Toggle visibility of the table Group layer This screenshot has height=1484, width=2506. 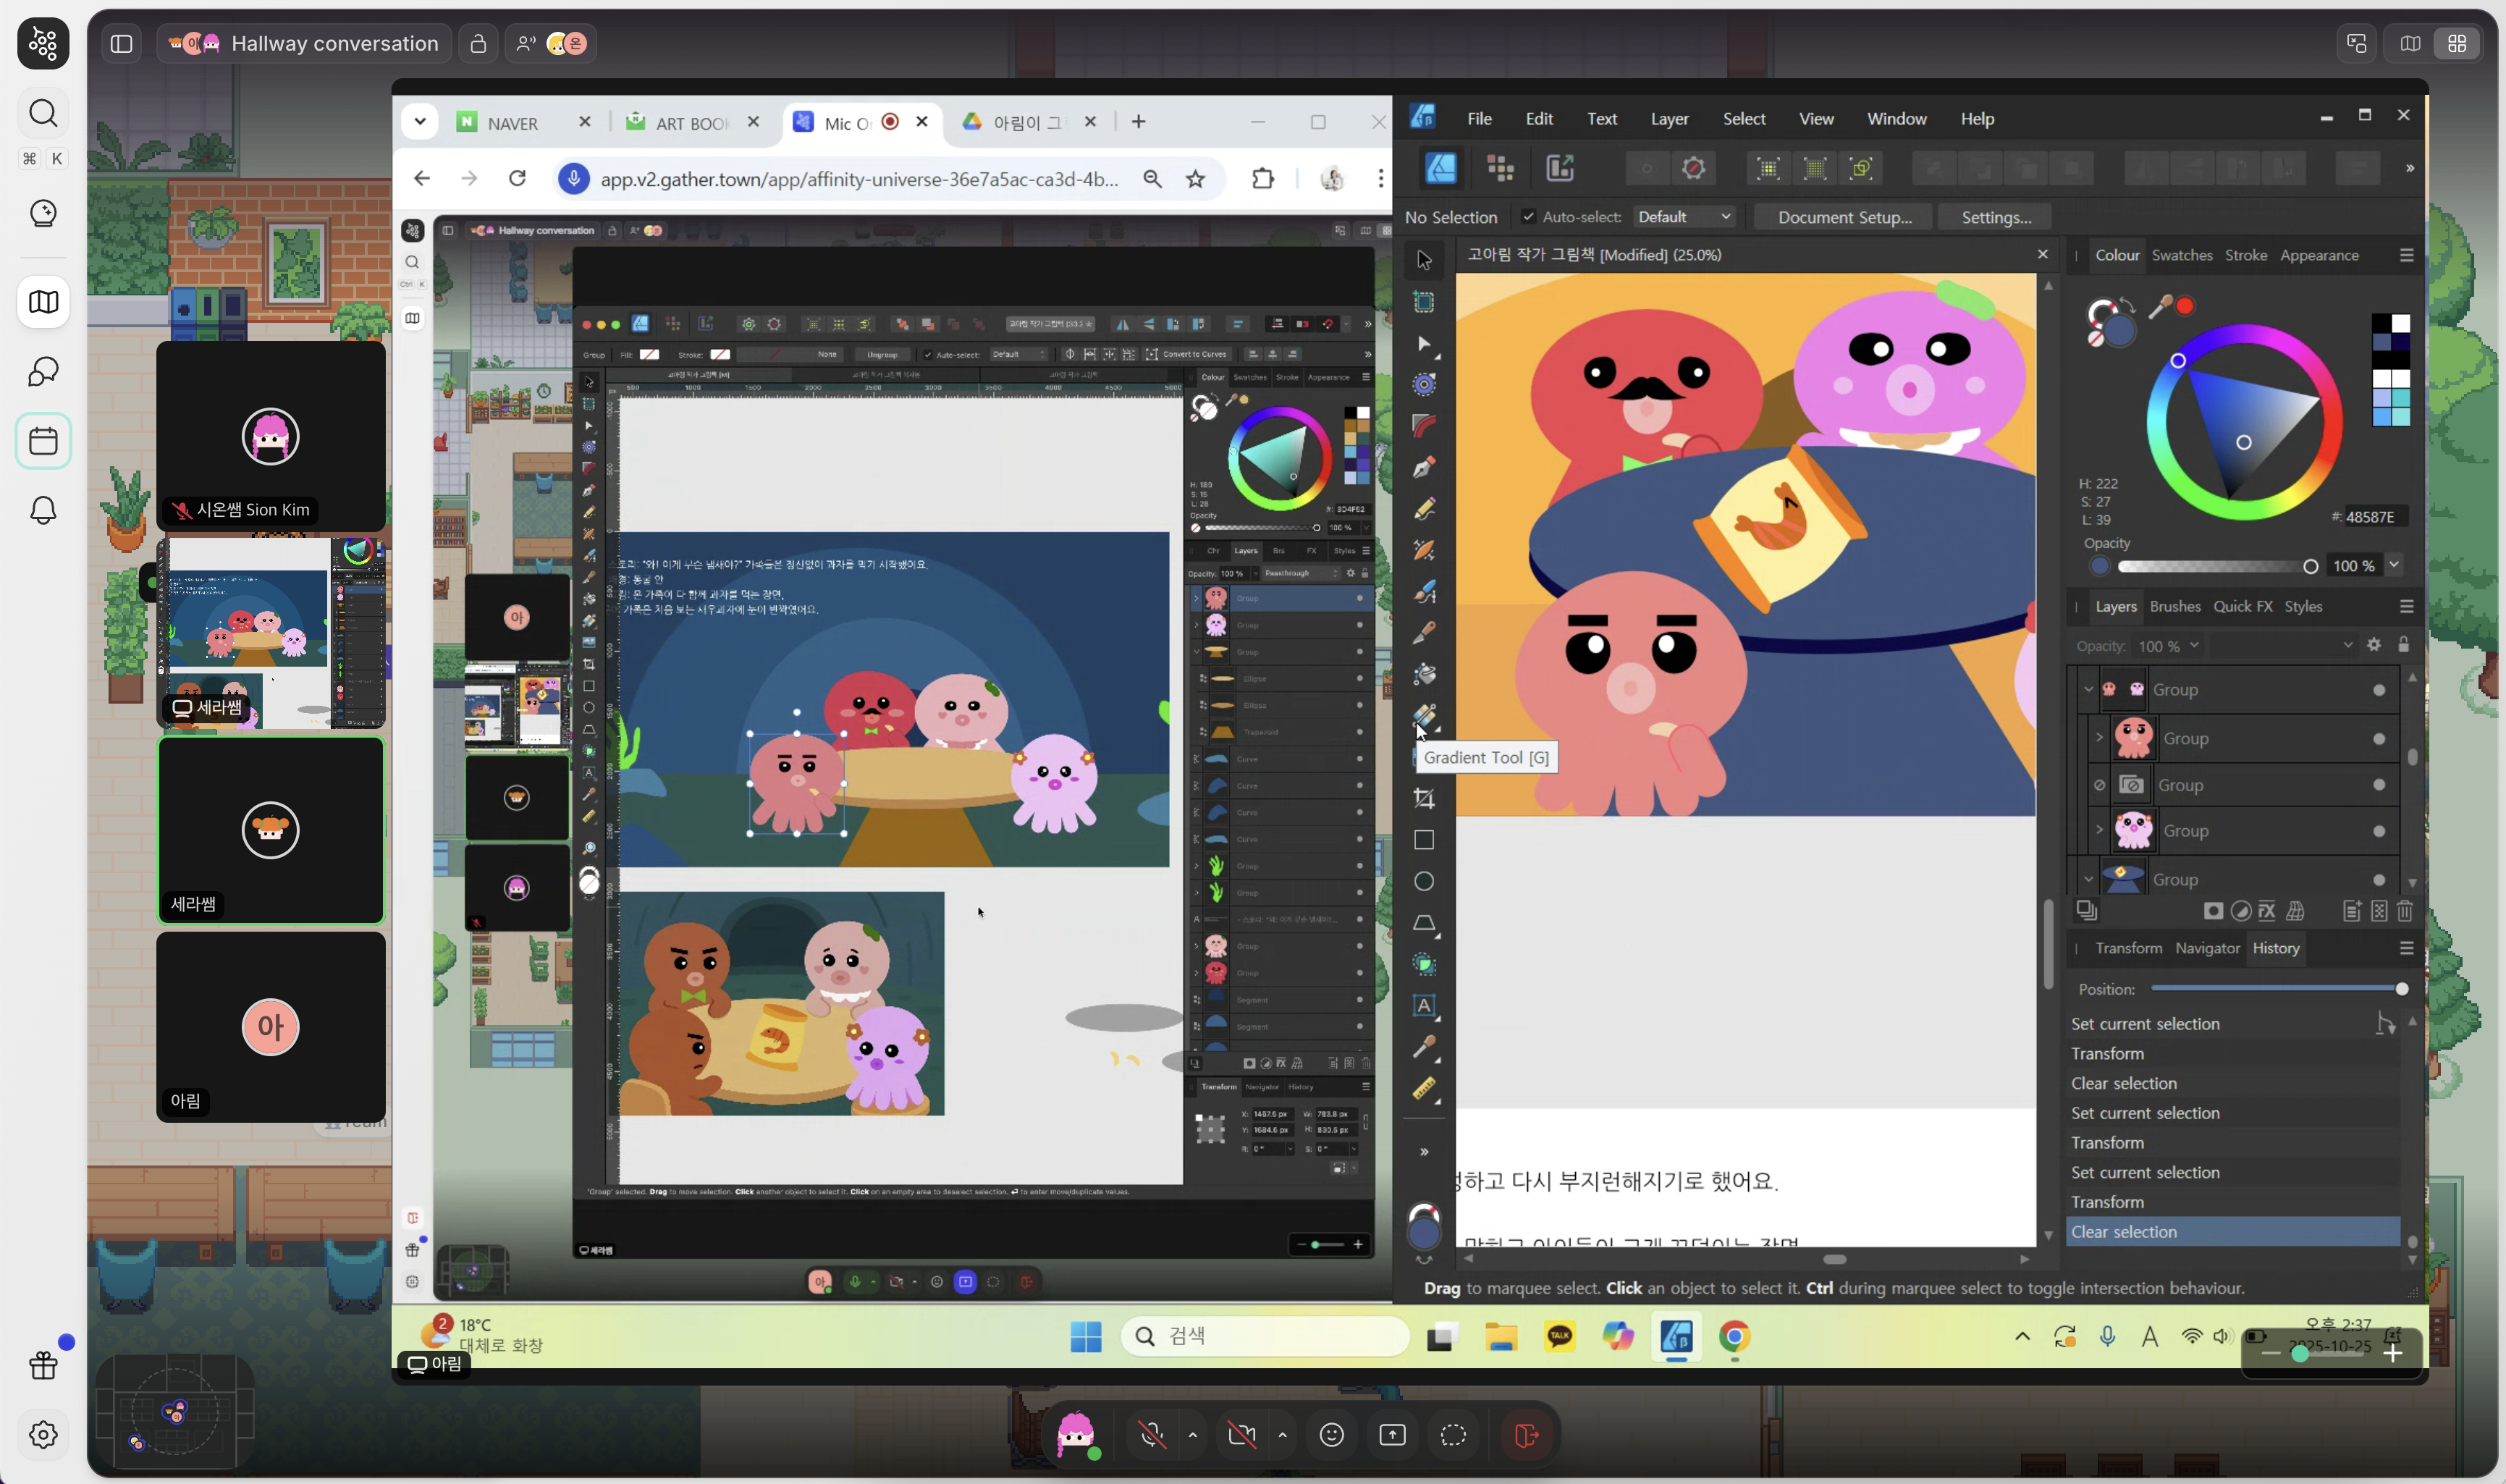tap(2379, 880)
